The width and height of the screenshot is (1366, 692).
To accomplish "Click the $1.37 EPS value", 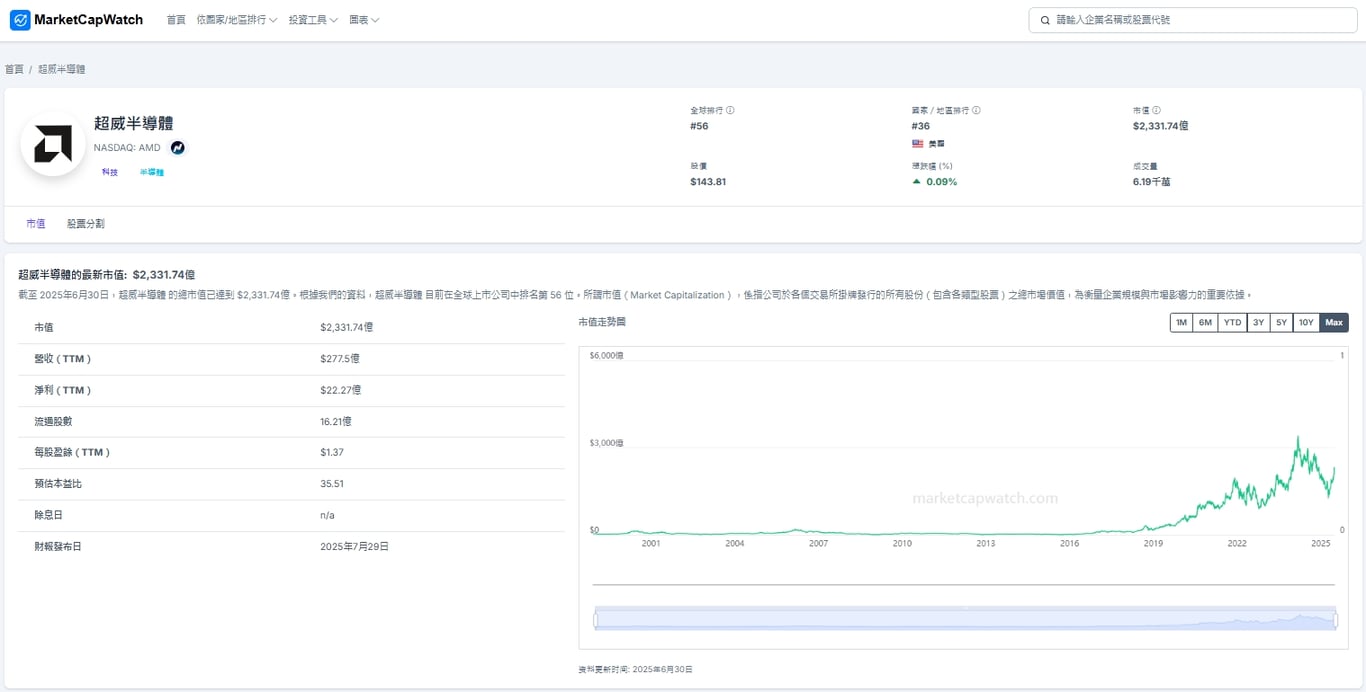I will click(332, 453).
